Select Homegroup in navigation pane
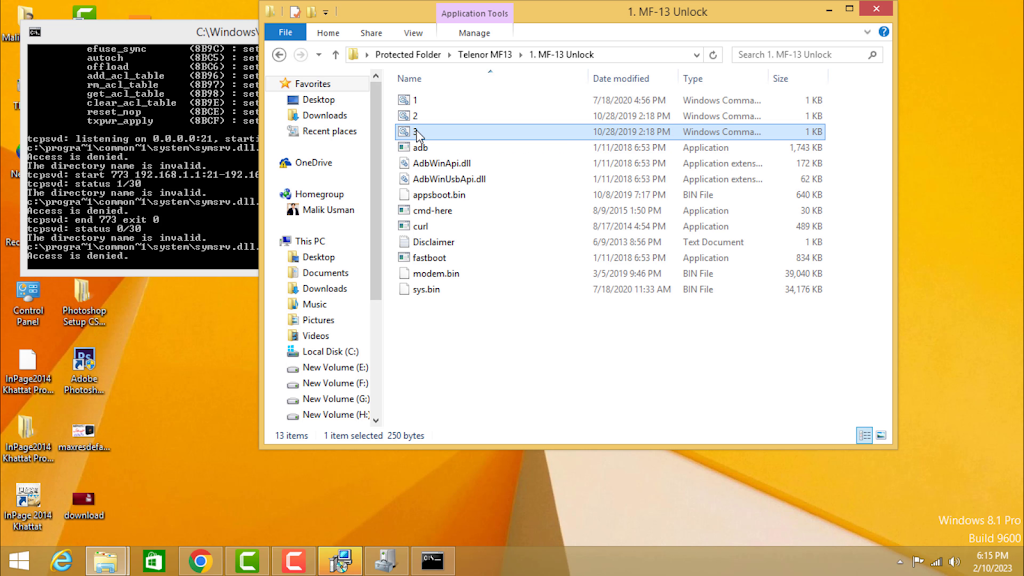This screenshot has width=1024, height=576. pos(319,194)
